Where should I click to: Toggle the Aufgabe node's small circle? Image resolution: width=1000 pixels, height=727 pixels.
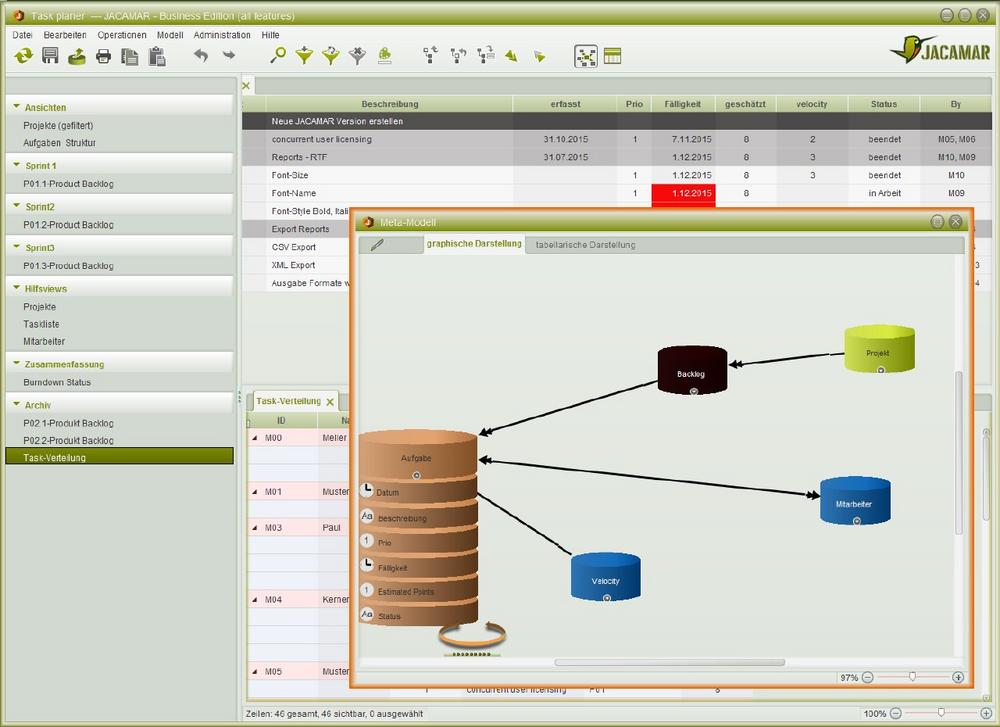tap(416, 475)
